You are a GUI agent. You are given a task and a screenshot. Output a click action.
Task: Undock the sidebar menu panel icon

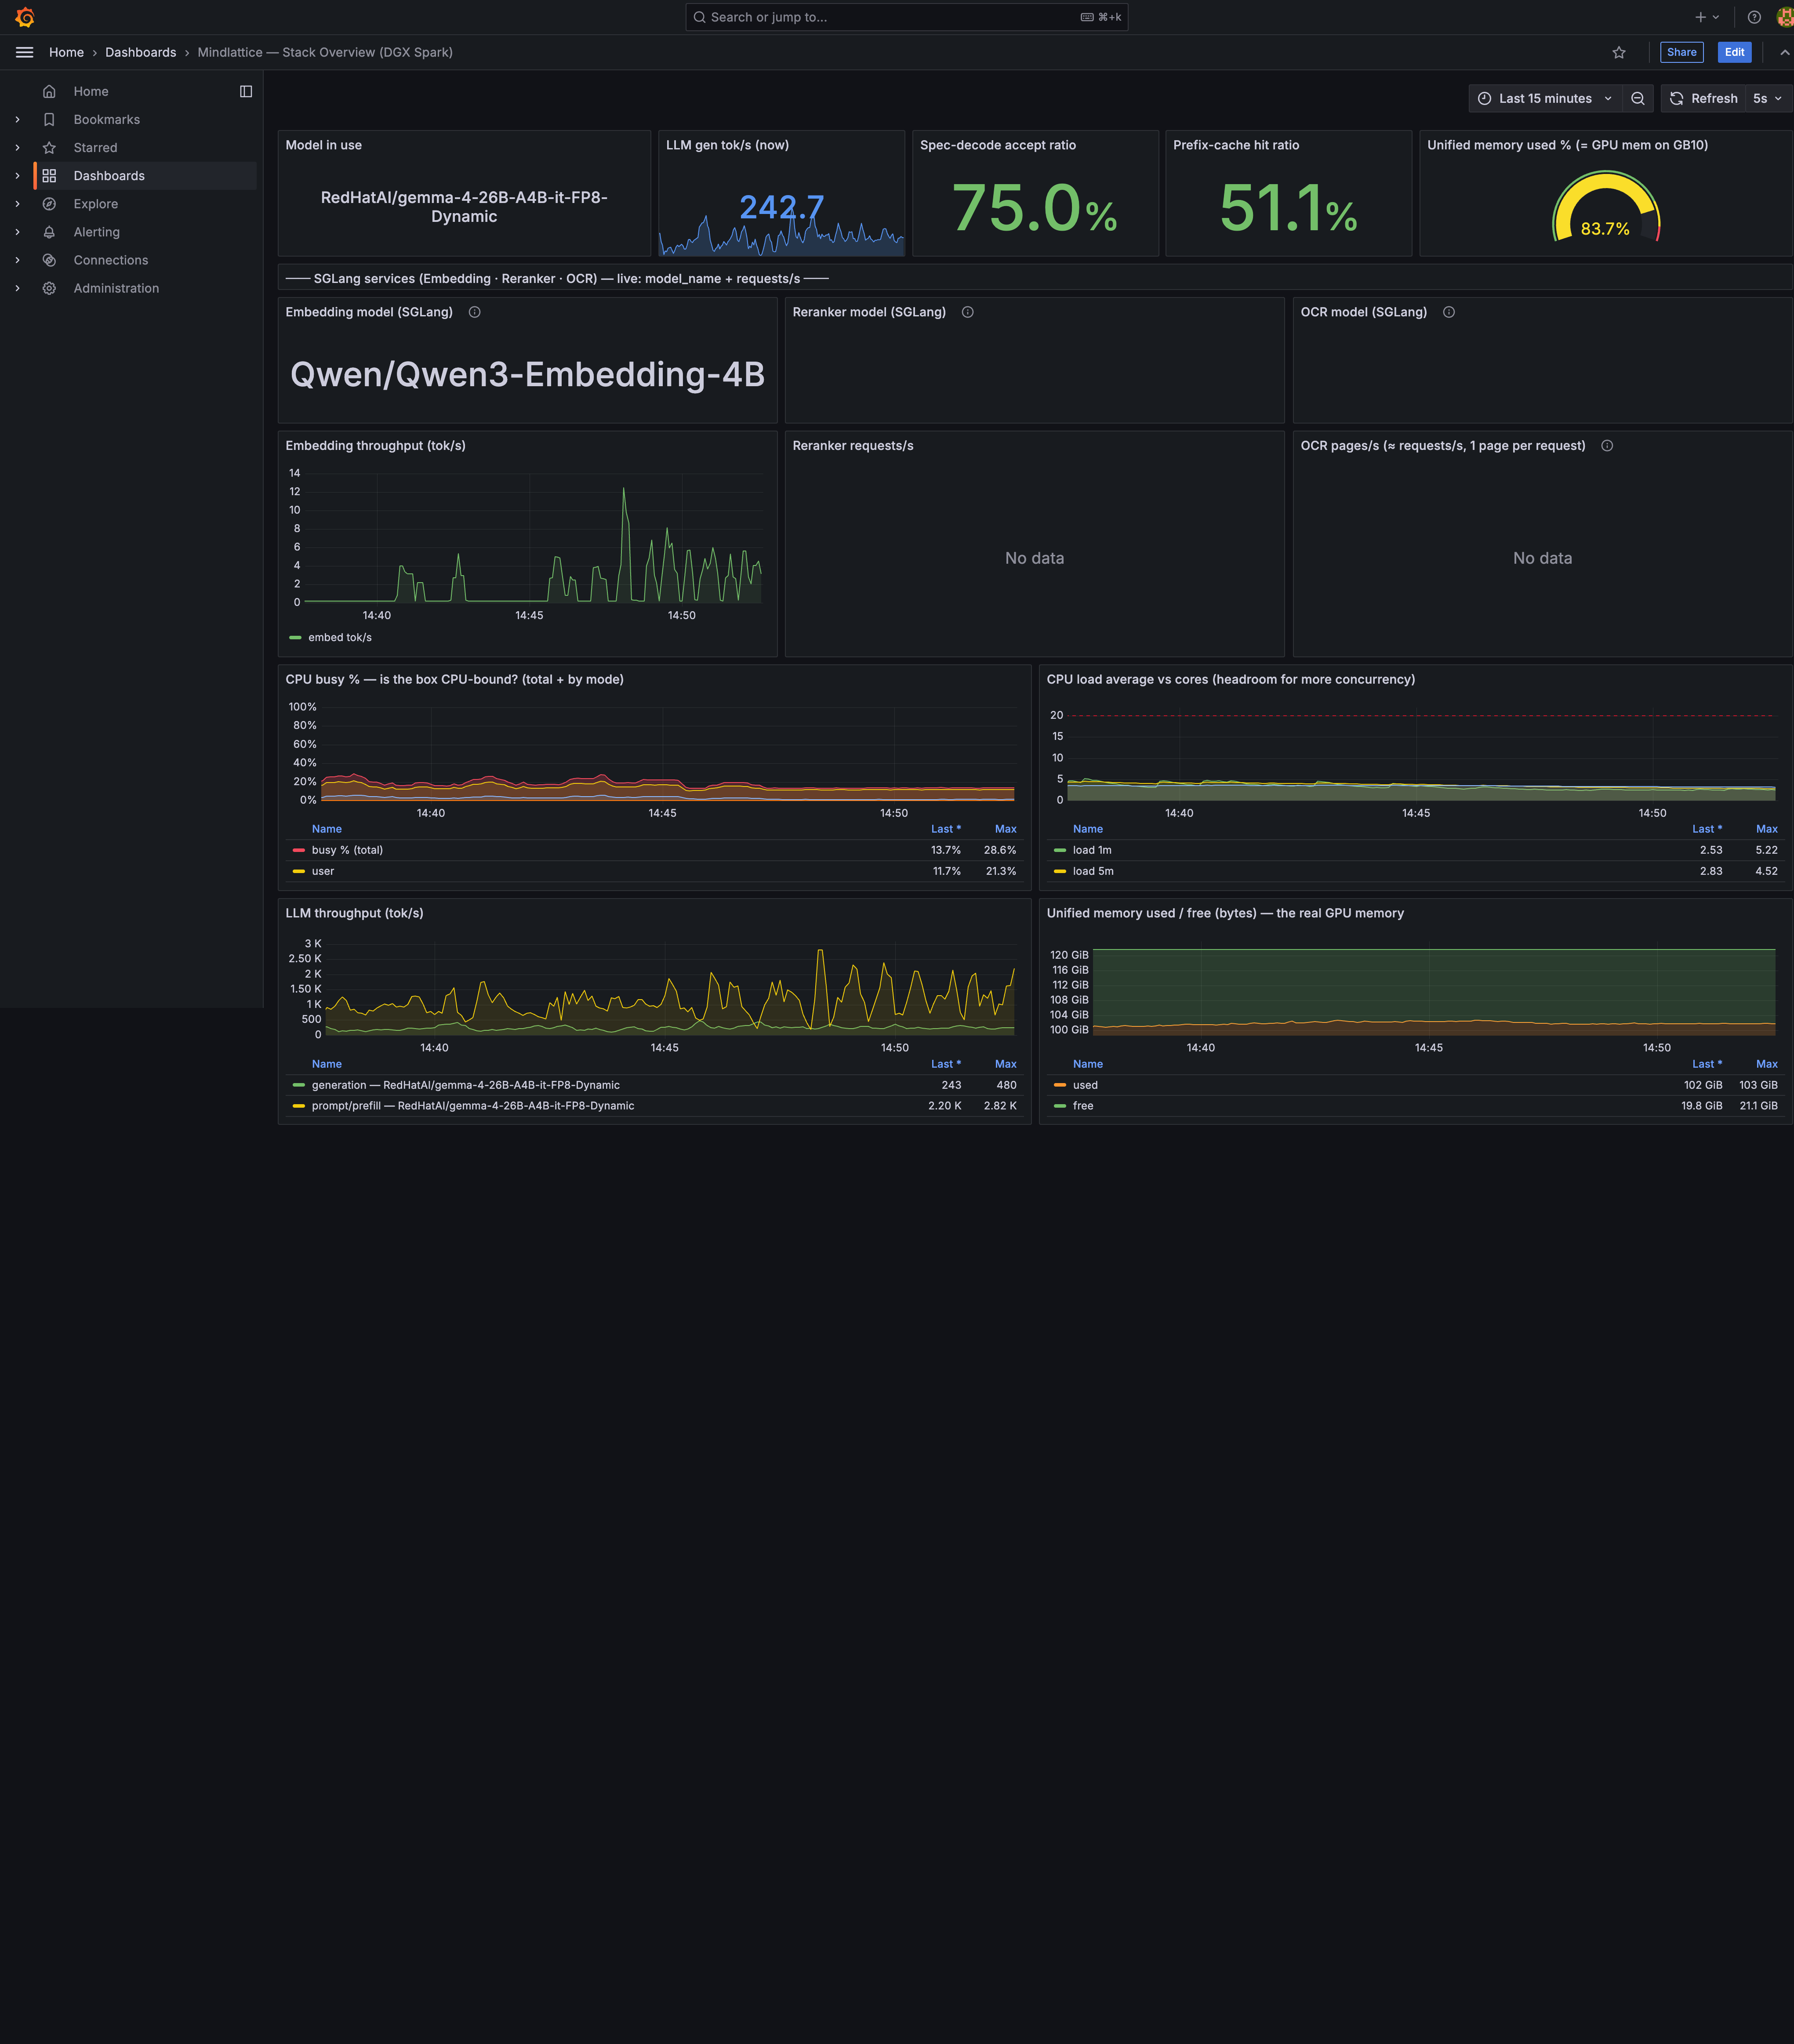246,91
